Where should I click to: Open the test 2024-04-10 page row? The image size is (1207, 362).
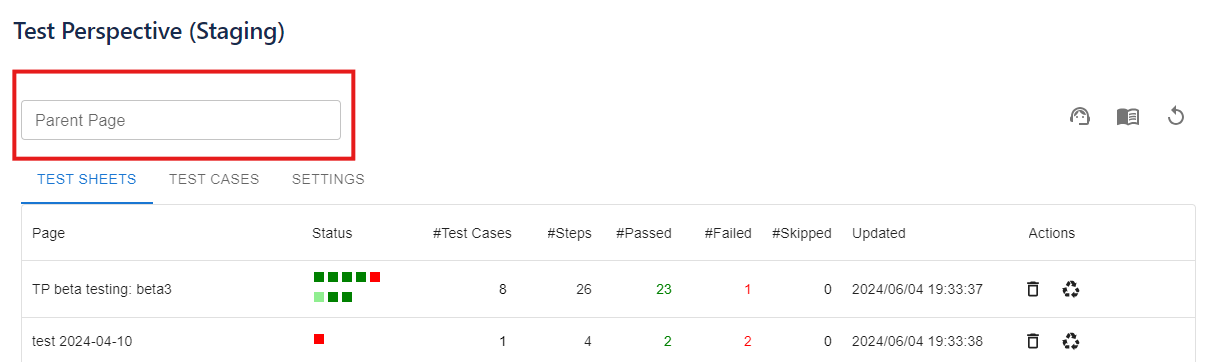coord(608,341)
